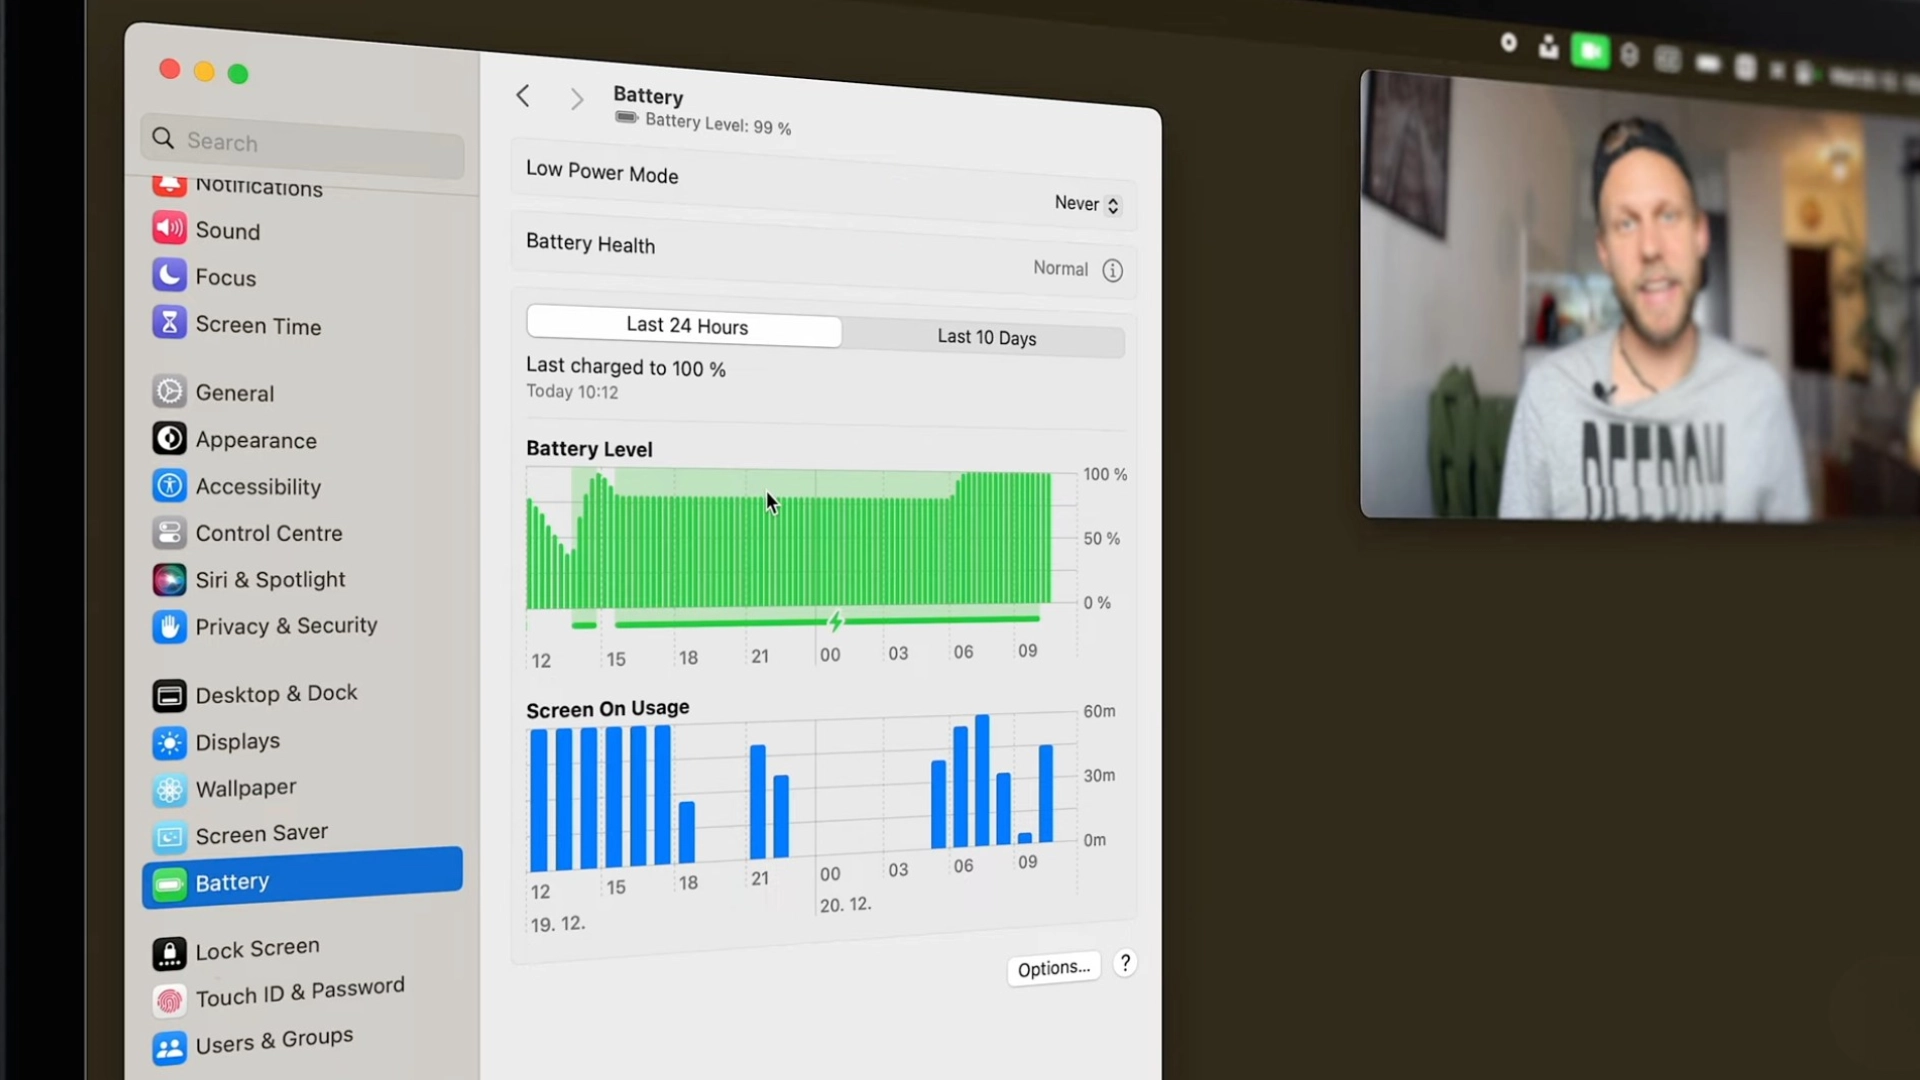The width and height of the screenshot is (1920, 1080).
Task: Open Control Centre settings
Action: pyautogui.click(x=267, y=533)
